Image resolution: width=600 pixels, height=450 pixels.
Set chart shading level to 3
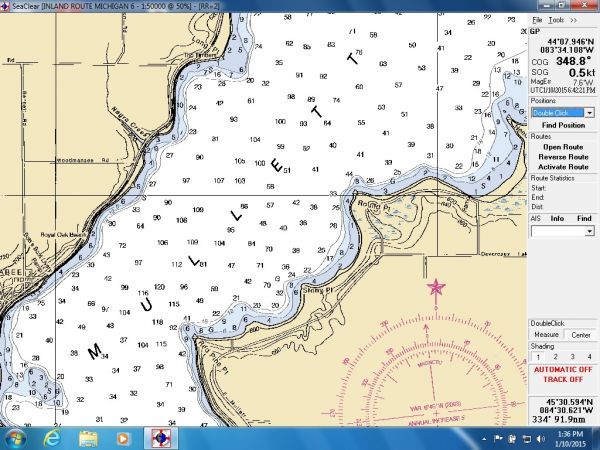pyautogui.click(x=572, y=356)
